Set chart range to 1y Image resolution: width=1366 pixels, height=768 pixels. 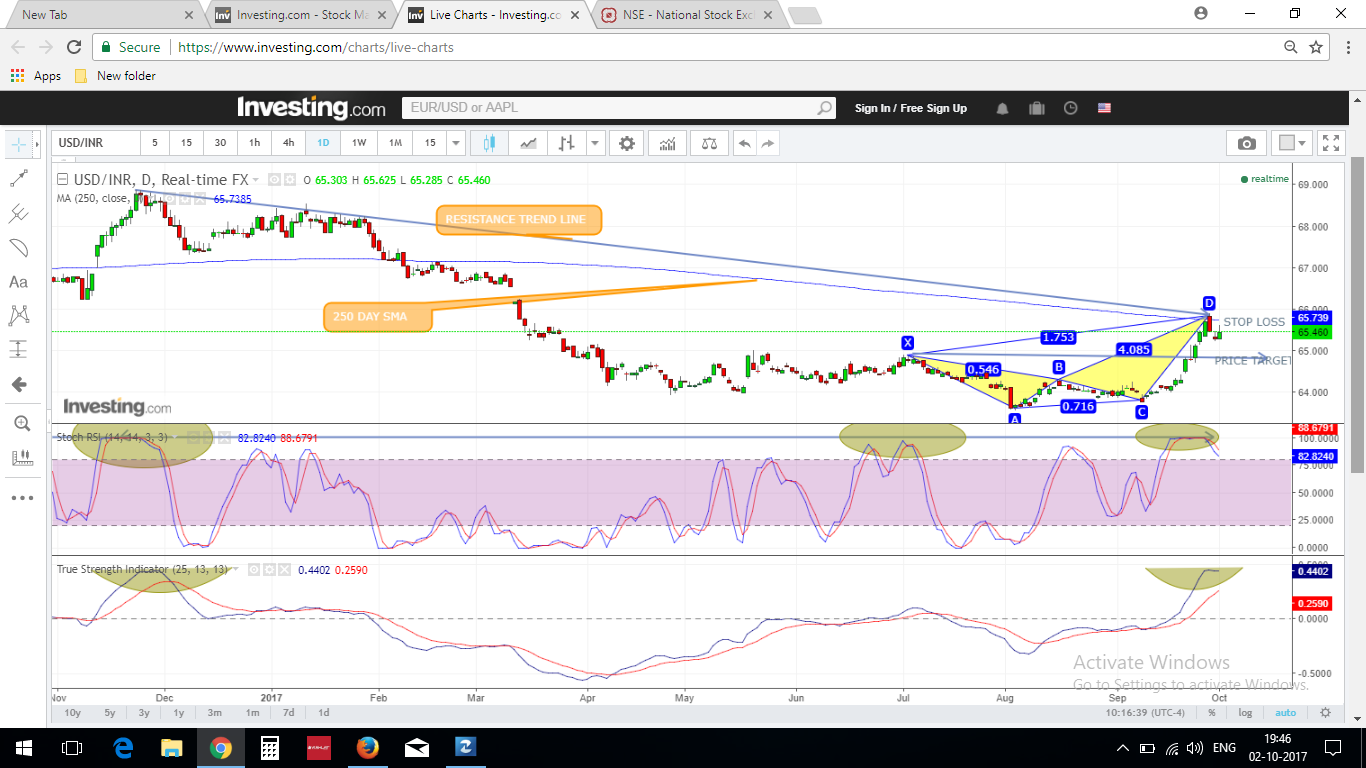(x=179, y=713)
